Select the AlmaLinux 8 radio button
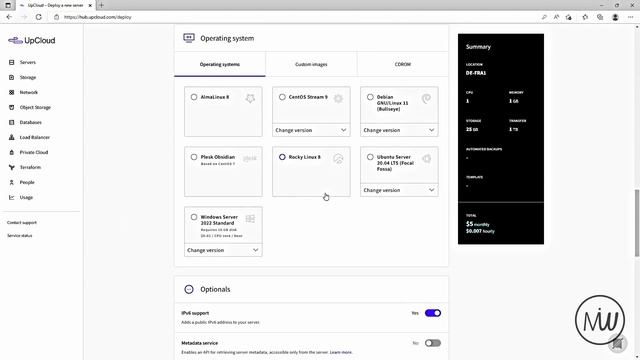This screenshot has height=360, width=640. [x=194, y=97]
